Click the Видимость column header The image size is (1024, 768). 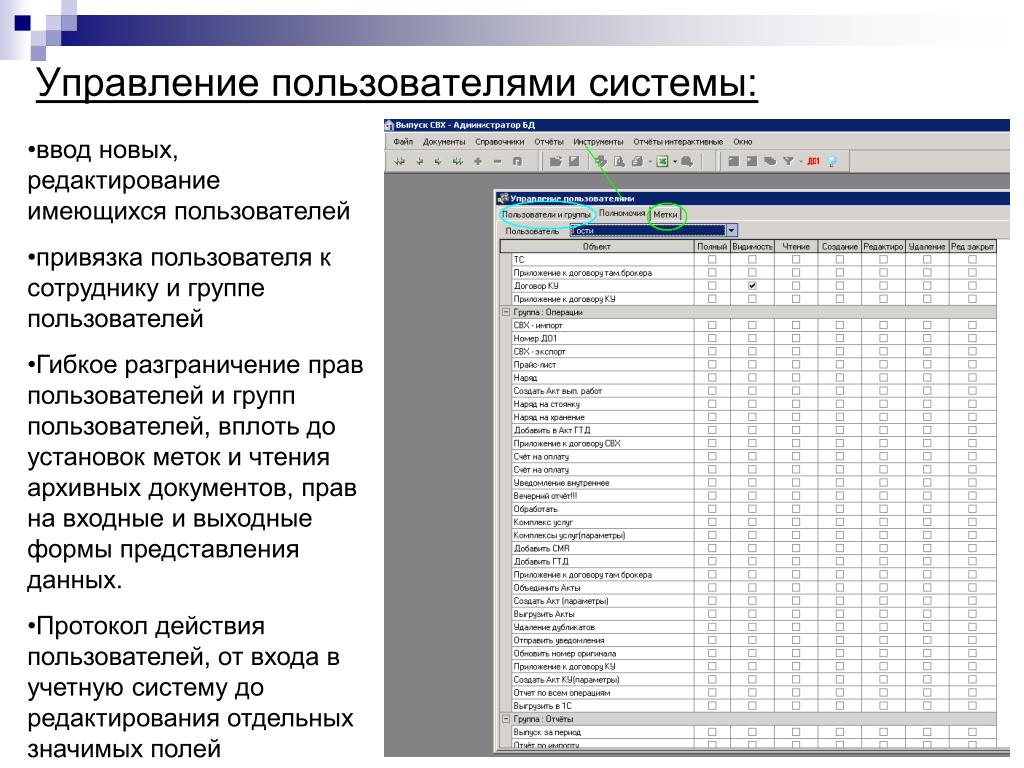(752, 246)
